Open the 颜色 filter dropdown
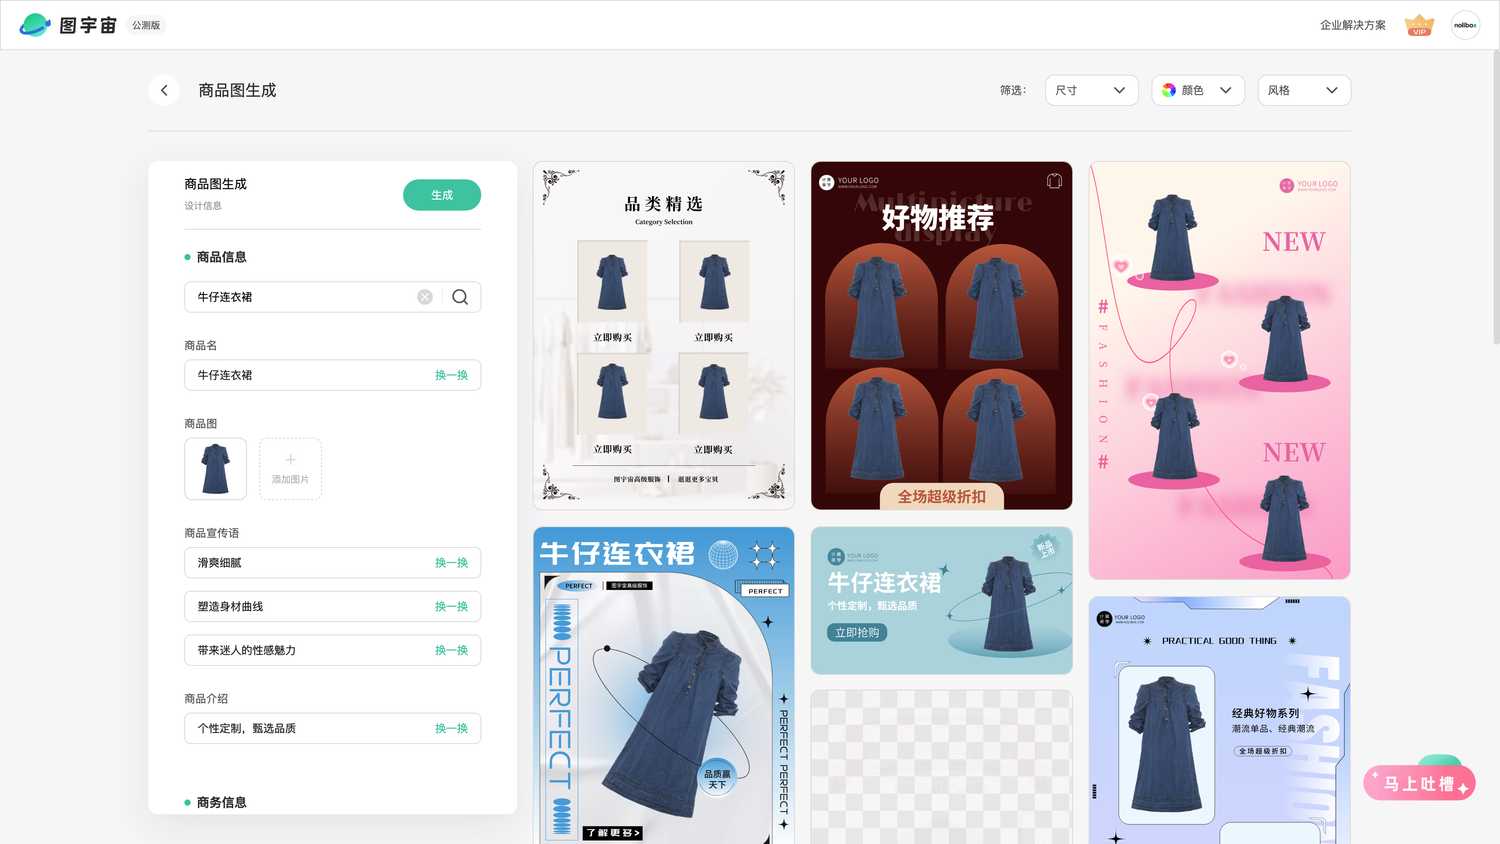The height and width of the screenshot is (844, 1500). tap(1198, 90)
